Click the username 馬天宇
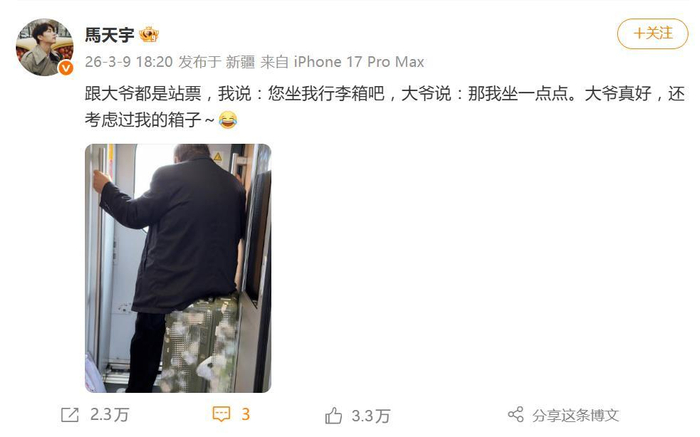Viewport: 700px width, 437px height. [x=110, y=35]
